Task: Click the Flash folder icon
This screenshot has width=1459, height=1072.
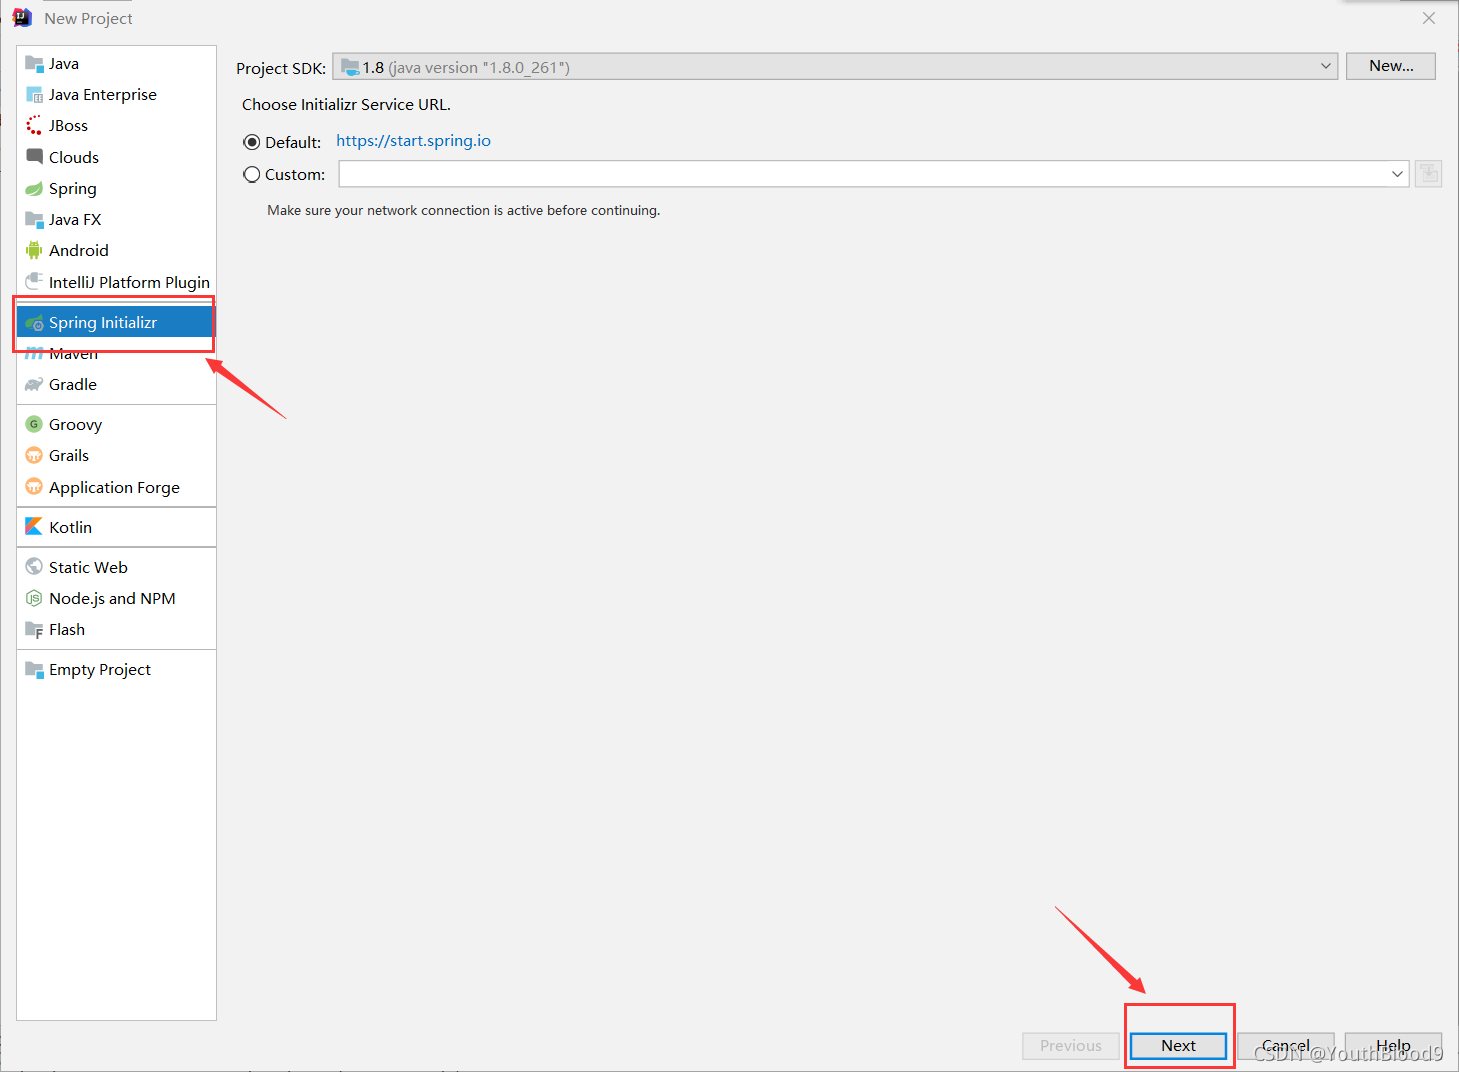Action: pyautogui.click(x=34, y=630)
